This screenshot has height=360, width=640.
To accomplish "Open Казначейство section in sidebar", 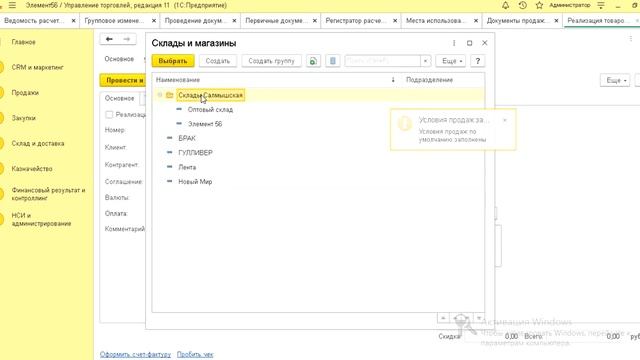I will [32, 169].
